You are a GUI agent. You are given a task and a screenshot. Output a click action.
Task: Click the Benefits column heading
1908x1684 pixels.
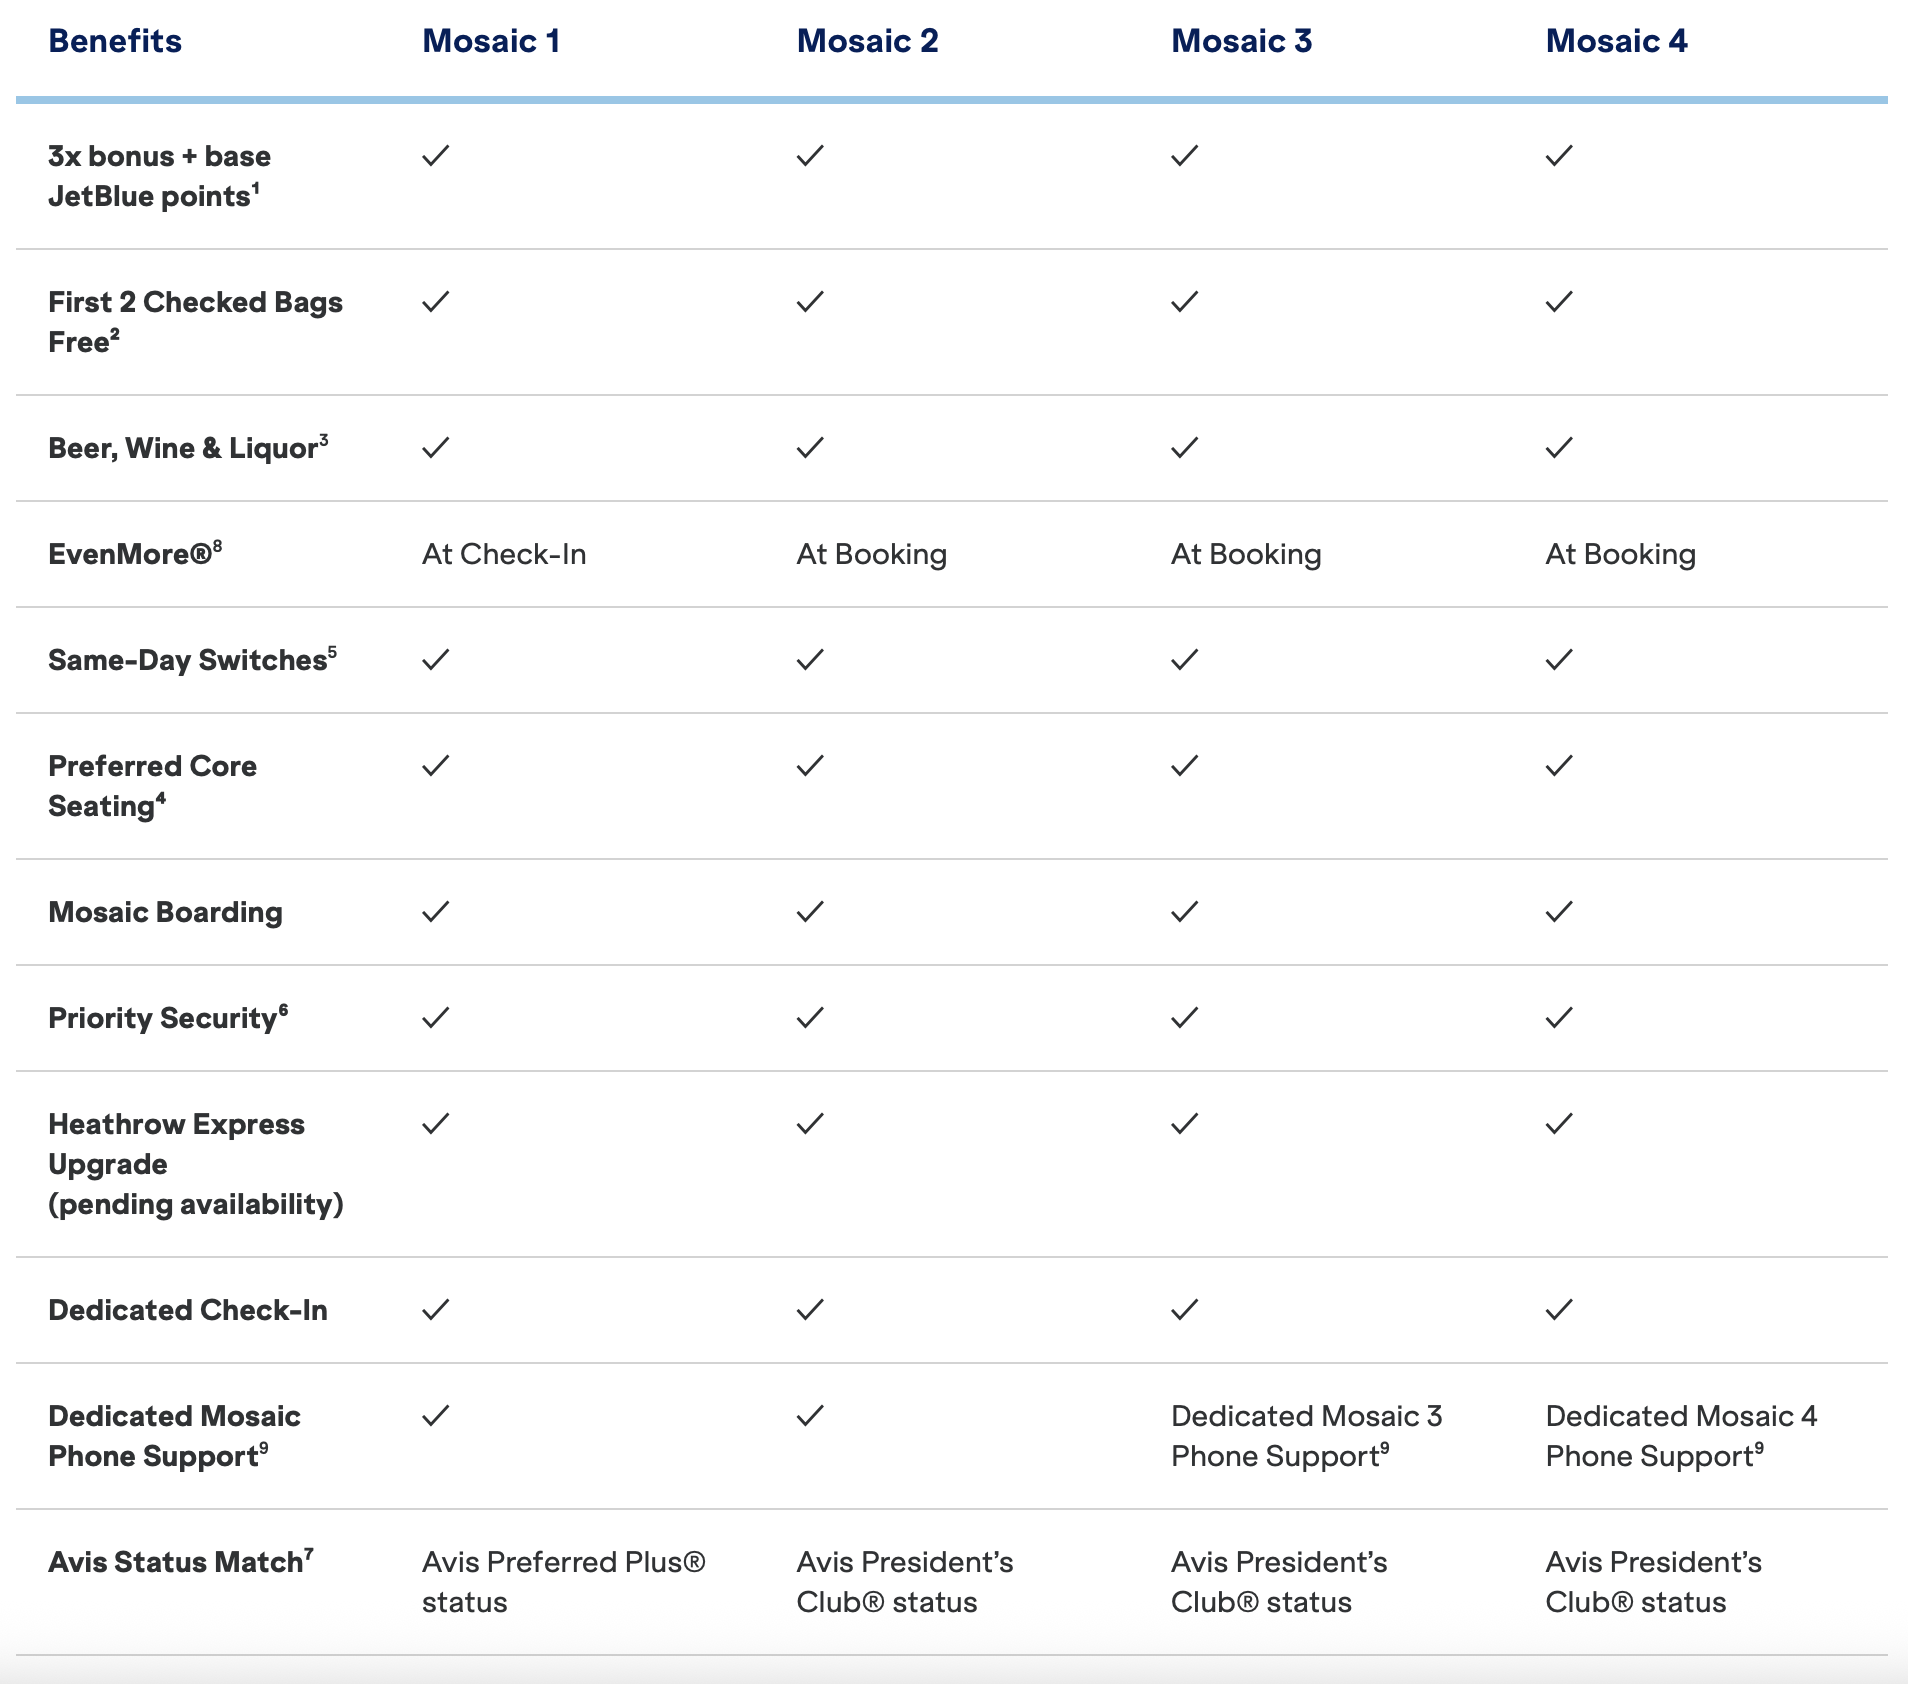(x=115, y=41)
